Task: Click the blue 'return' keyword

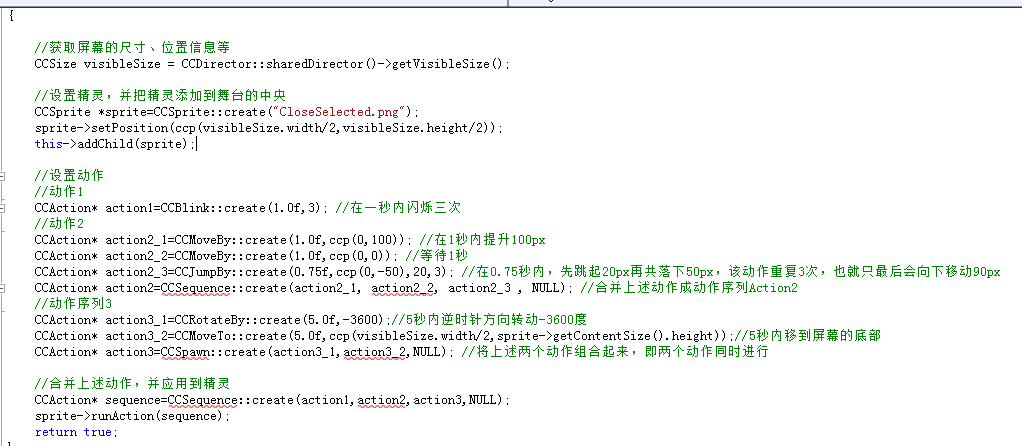Action: click(56, 432)
